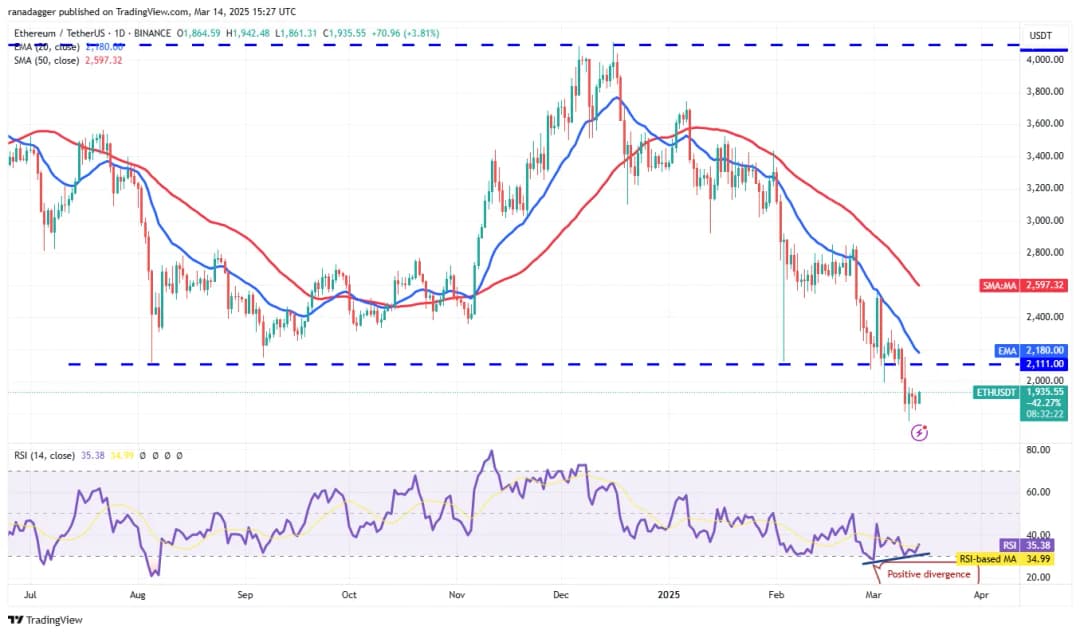Screen dimensions: 1080x634
Task: Click the Positive divergence annotation text
Action: [929, 574]
